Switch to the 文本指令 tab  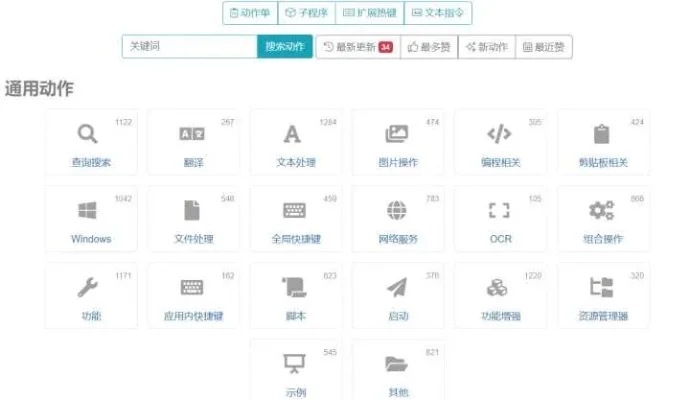pyautogui.click(x=438, y=13)
